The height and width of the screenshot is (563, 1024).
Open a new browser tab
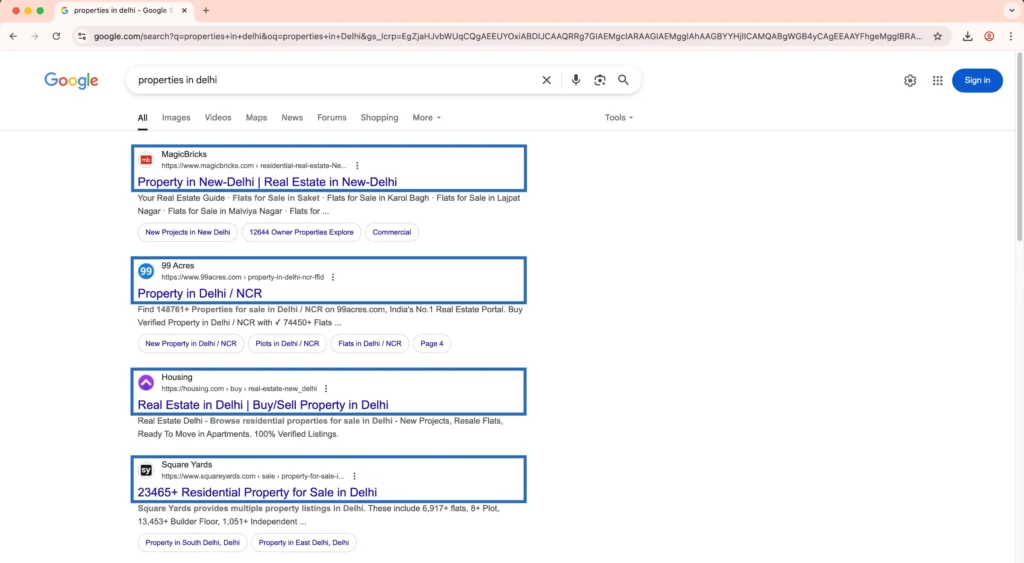coord(206,10)
